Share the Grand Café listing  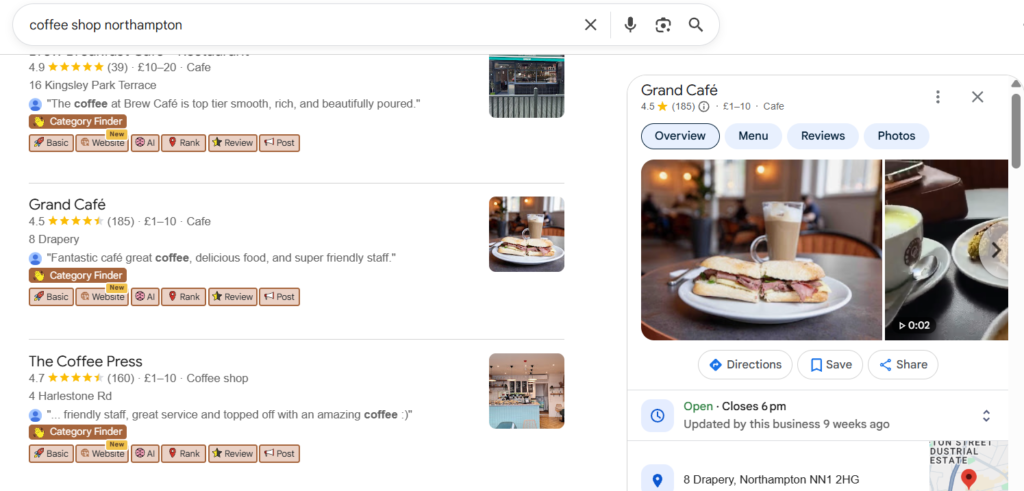(903, 364)
